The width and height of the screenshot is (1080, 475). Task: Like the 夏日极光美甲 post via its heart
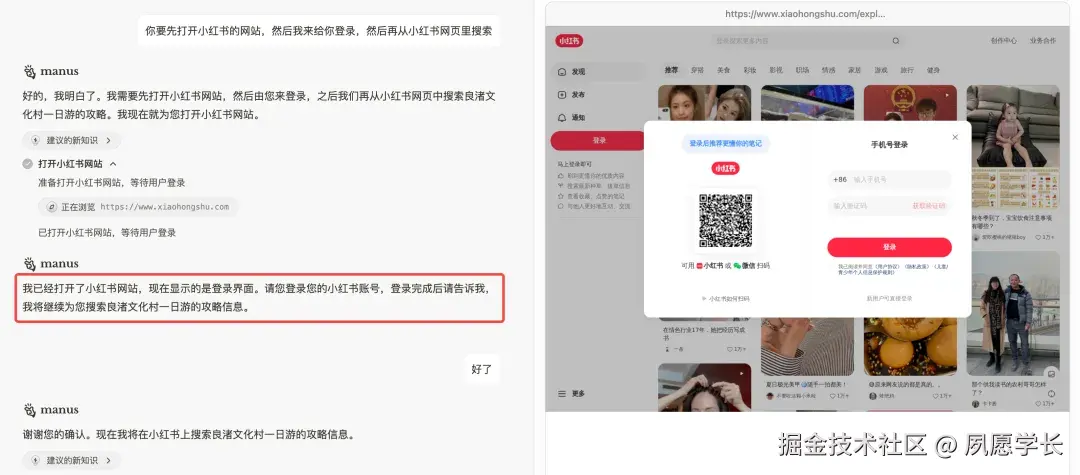coord(832,396)
